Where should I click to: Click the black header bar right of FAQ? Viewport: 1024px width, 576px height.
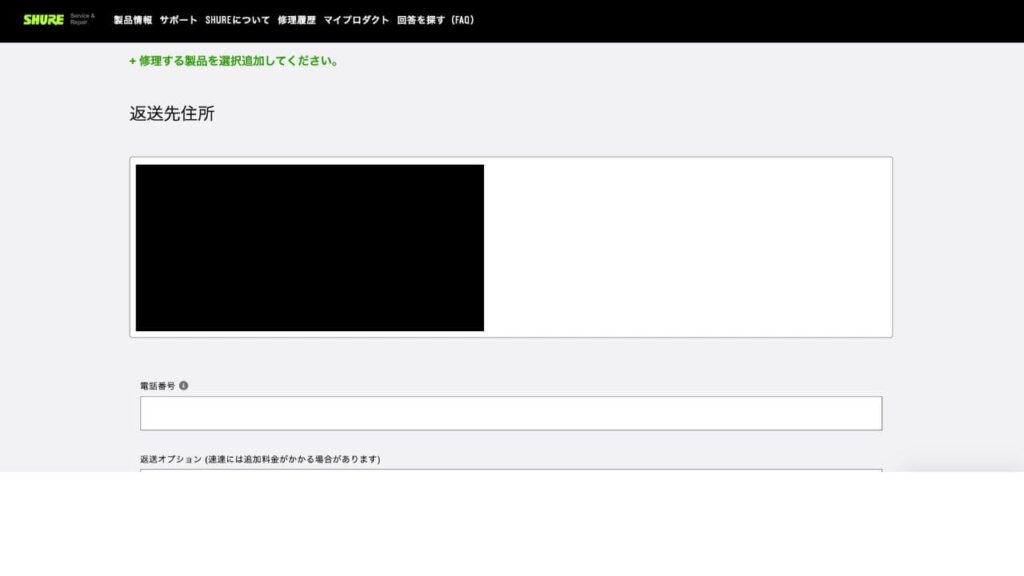pos(750,20)
